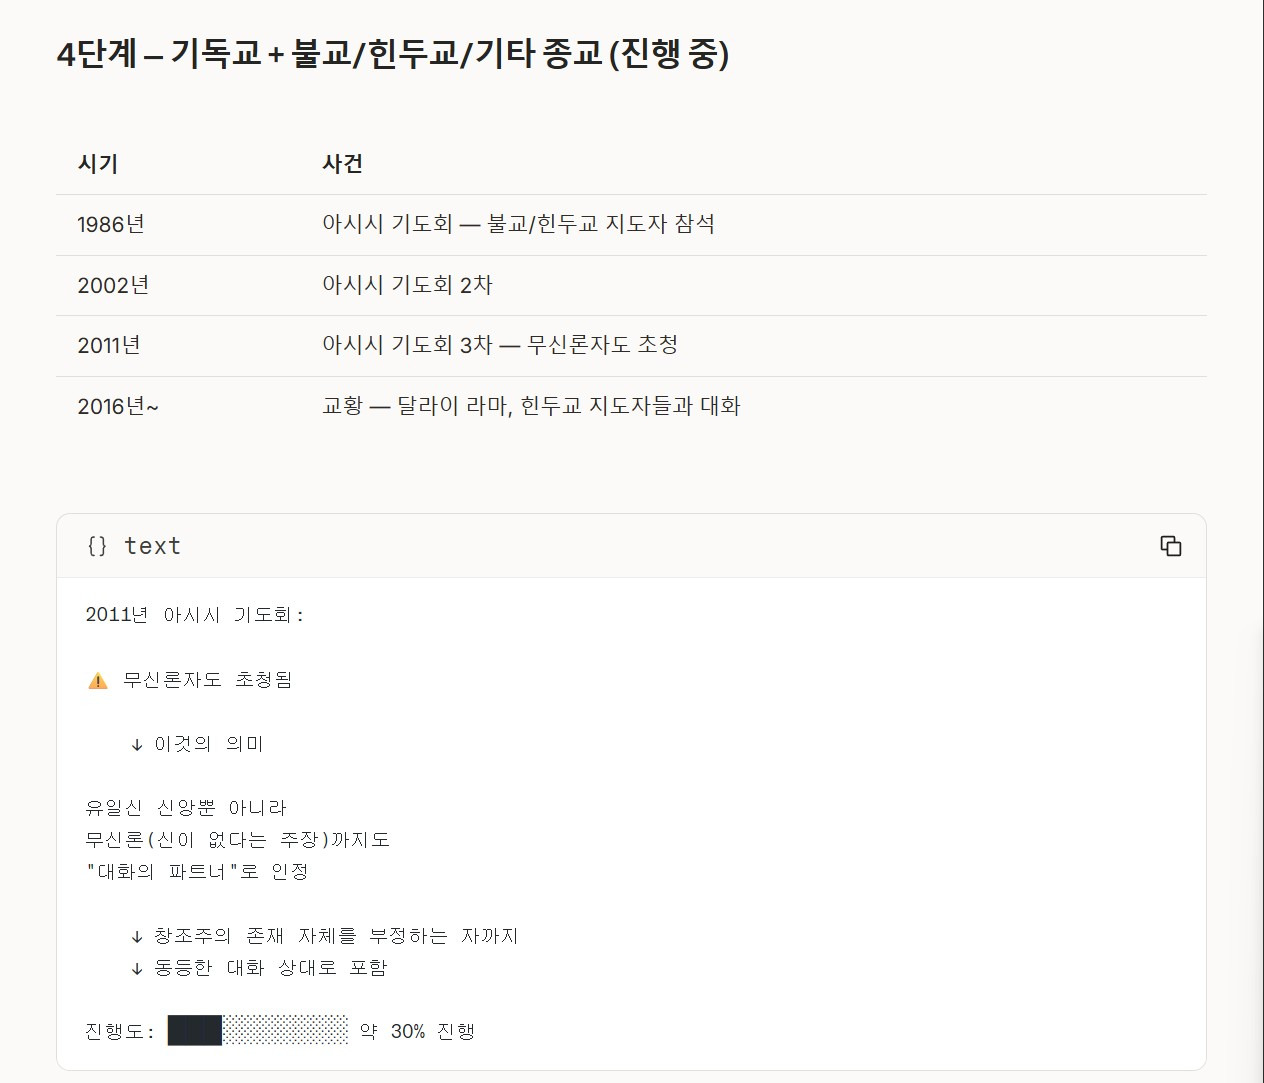Image resolution: width=1264 pixels, height=1083 pixels.
Task: Click the 2002년 table cell
Action: [x=113, y=286]
